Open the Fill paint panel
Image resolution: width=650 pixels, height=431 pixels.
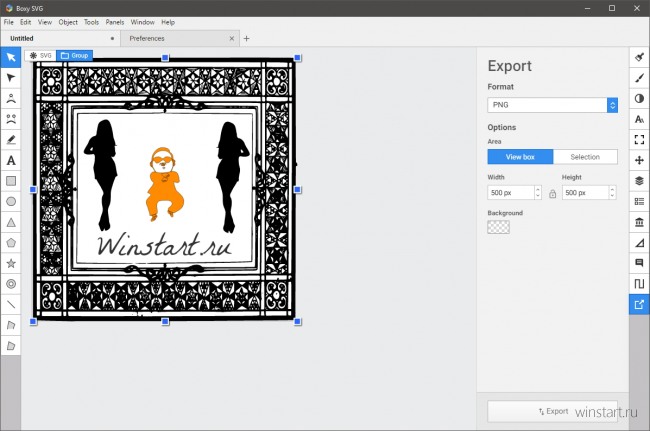click(x=639, y=57)
